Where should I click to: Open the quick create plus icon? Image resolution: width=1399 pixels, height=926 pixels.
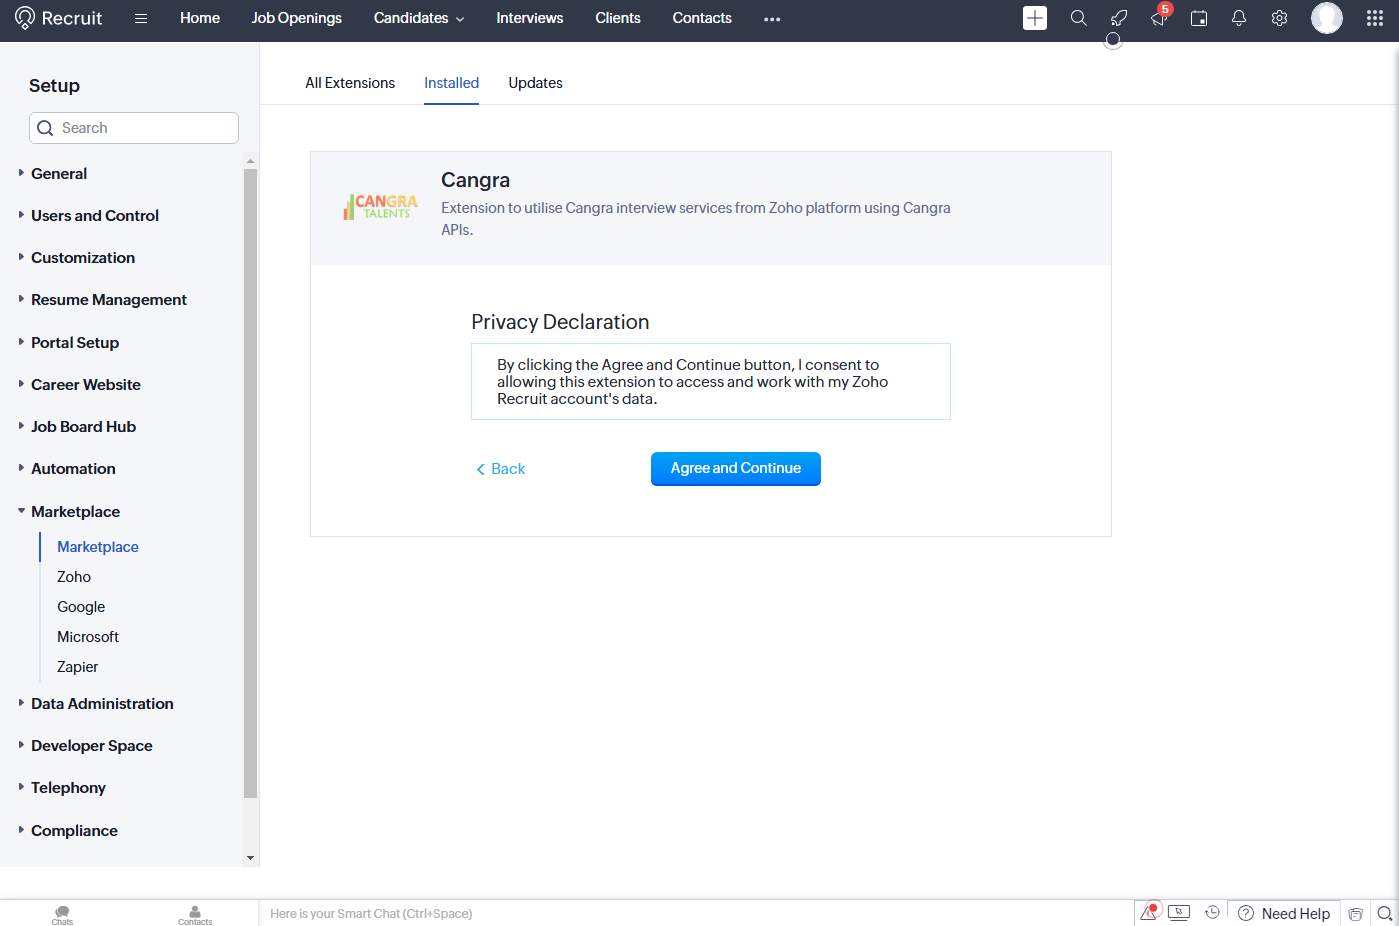pos(1035,18)
